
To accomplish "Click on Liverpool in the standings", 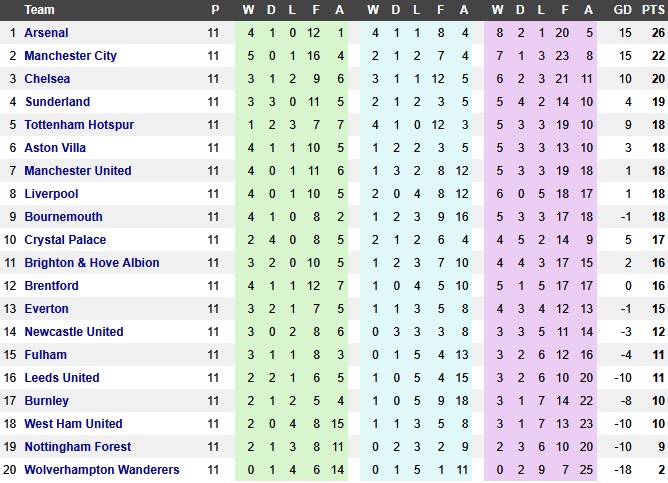I will coord(51,194).
